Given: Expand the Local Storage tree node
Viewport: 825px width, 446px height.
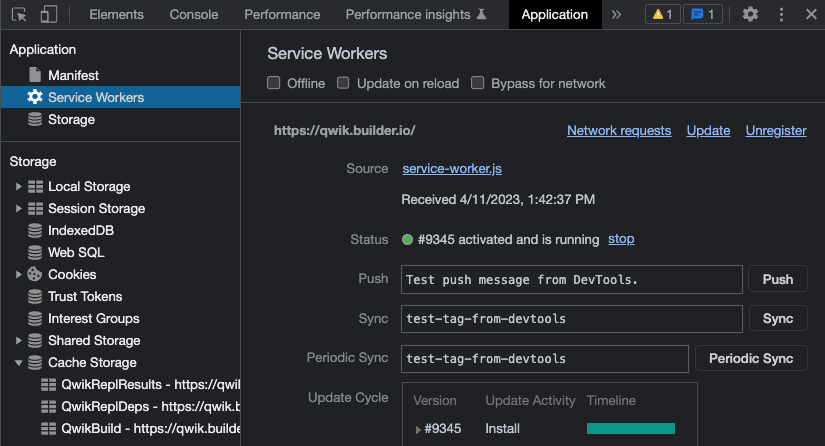Looking at the screenshot, I should pos(18,187).
